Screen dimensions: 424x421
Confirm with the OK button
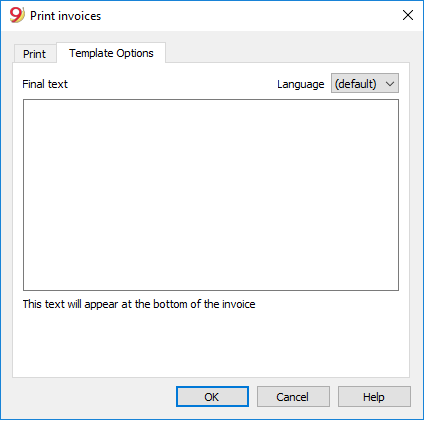coord(212,397)
